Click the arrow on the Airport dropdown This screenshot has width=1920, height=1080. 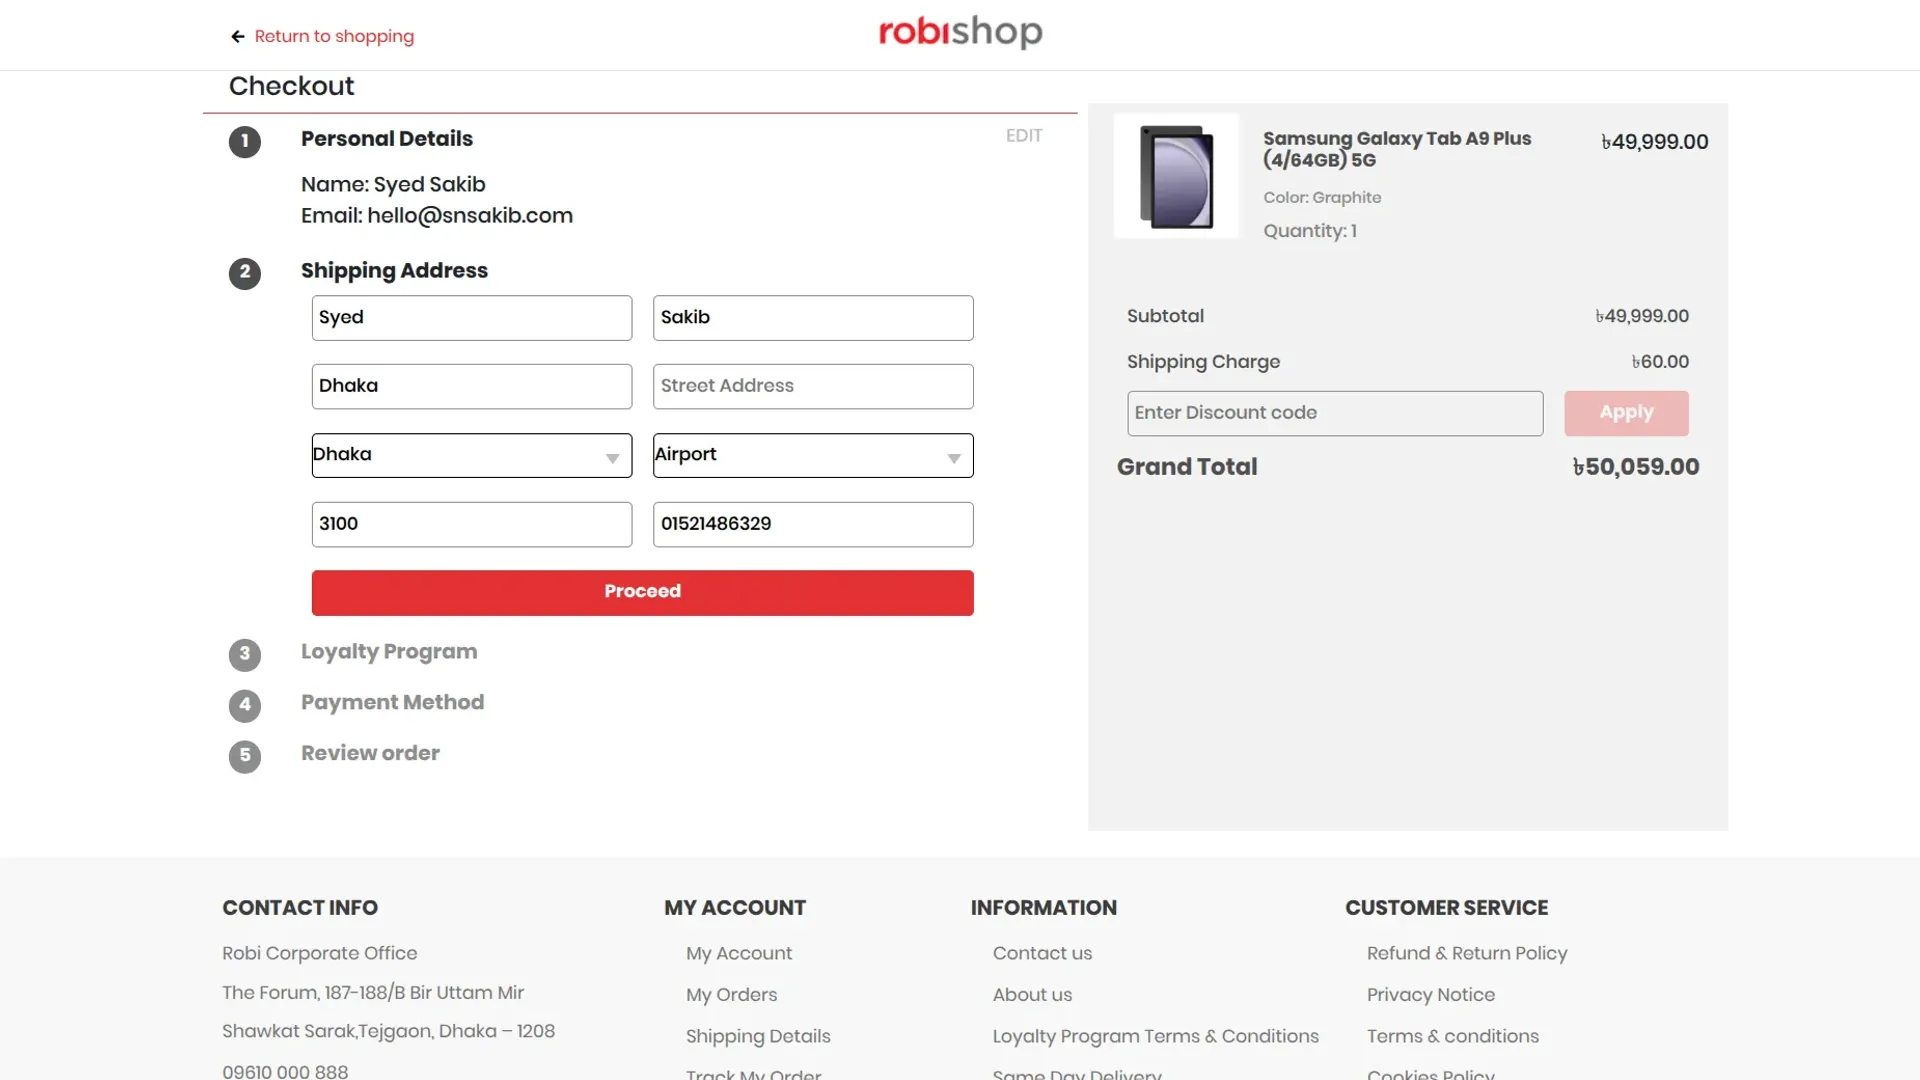pyautogui.click(x=954, y=458)
